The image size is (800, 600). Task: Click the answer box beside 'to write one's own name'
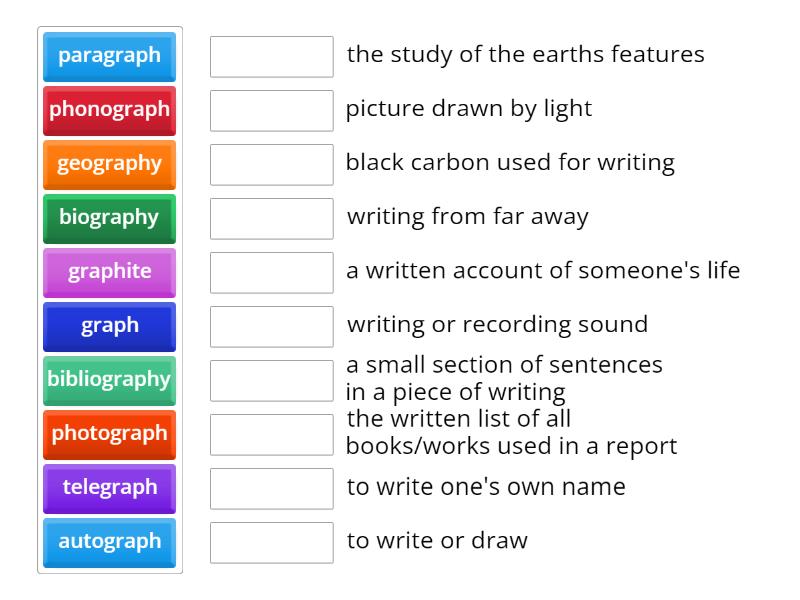(x=271, y=488)
